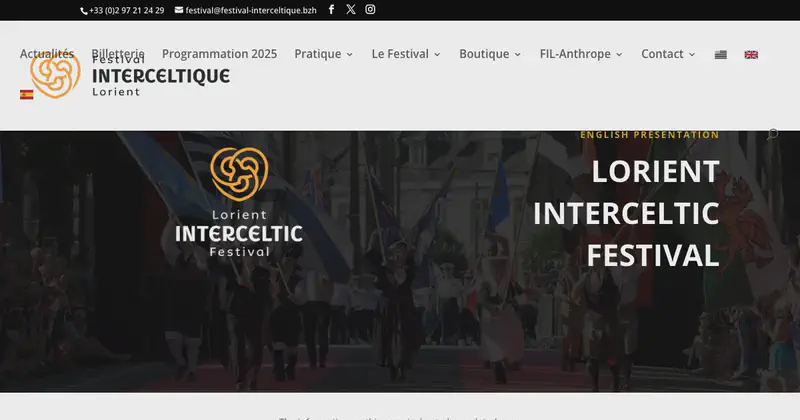
Task: Expand the Le Festival menu chevron
Action: tap(437, 55)
